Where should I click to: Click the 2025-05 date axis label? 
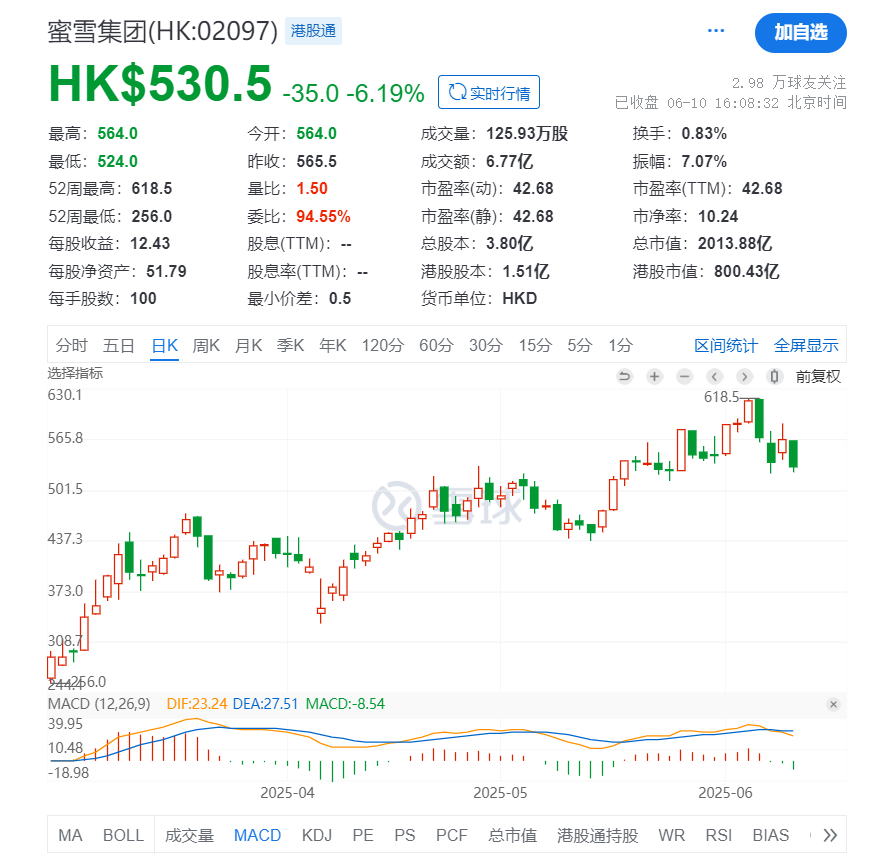(500, 793)
